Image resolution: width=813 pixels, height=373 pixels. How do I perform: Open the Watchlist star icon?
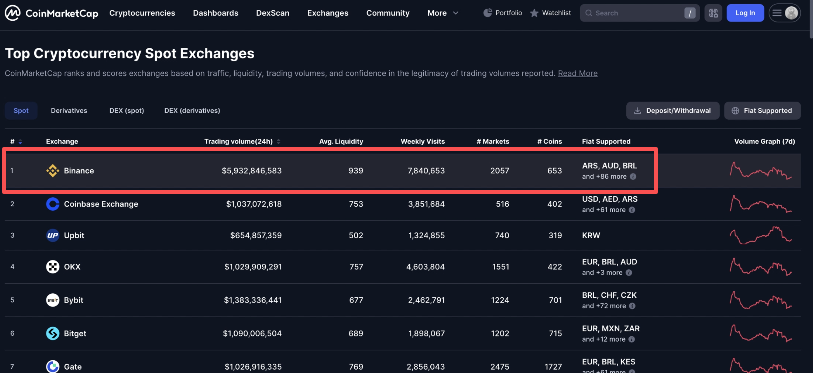(x=534, y=13)
